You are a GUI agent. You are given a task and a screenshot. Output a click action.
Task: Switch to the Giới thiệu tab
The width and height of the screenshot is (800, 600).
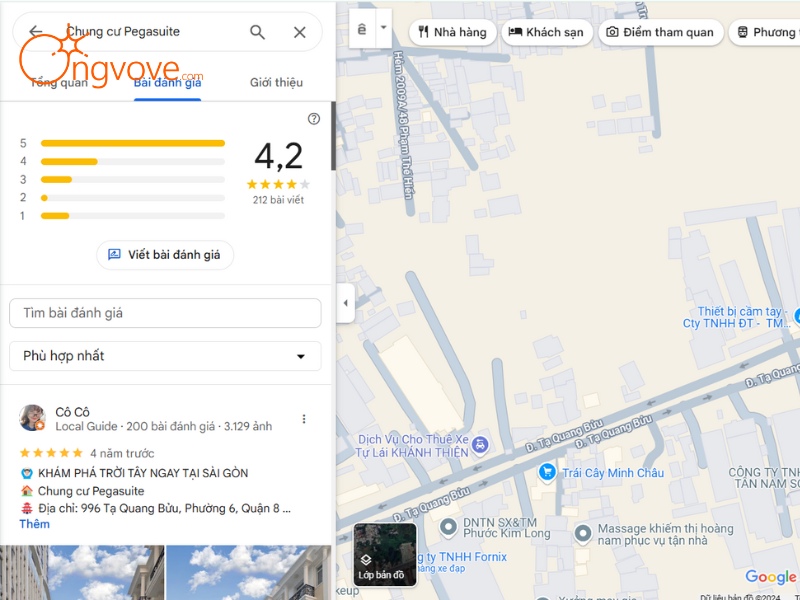pyautogui.click(x=276, y=83)
